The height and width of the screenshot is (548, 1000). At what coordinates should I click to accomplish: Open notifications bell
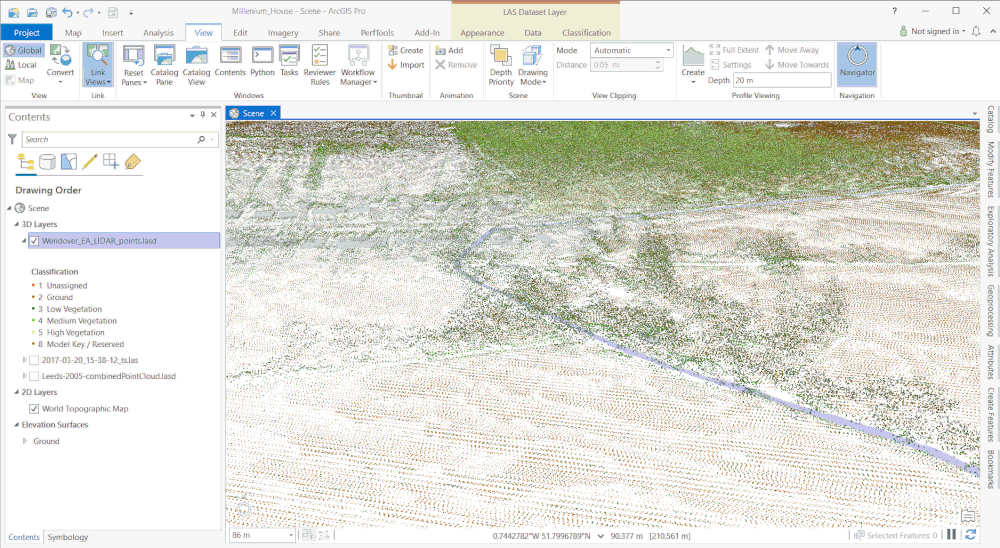point(976,31)
